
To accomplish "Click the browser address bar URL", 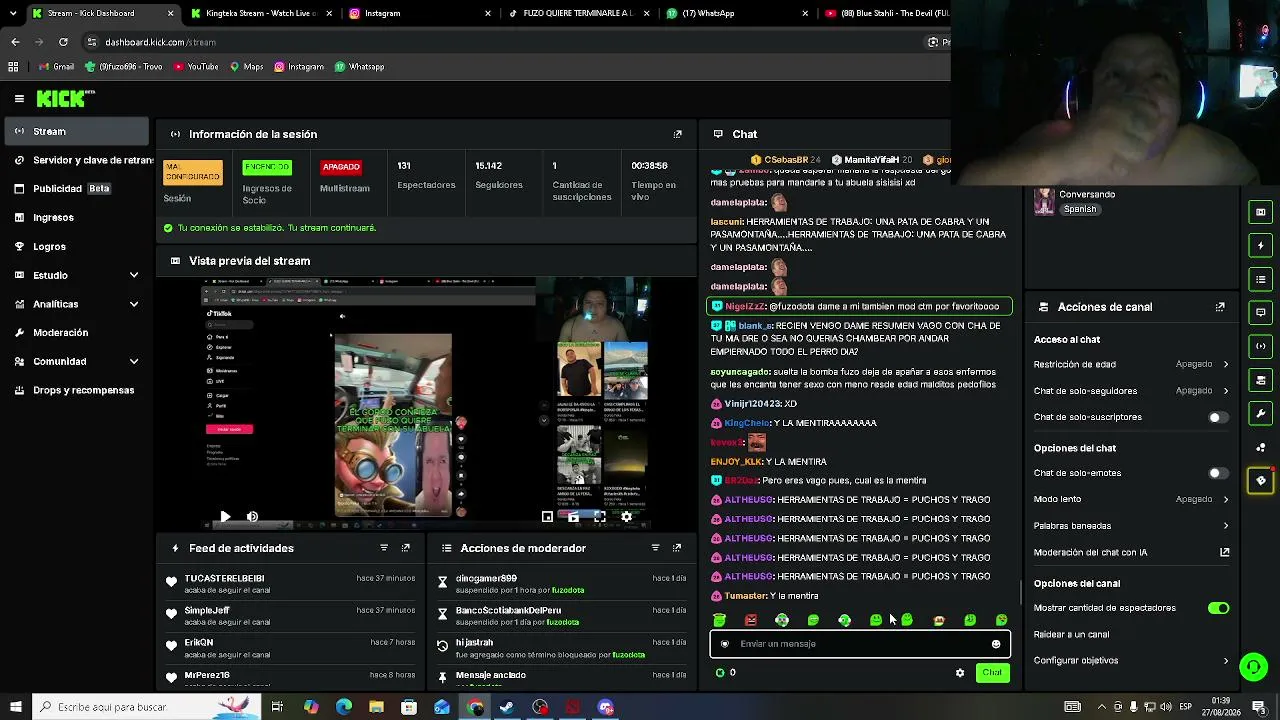I will 160,42.
